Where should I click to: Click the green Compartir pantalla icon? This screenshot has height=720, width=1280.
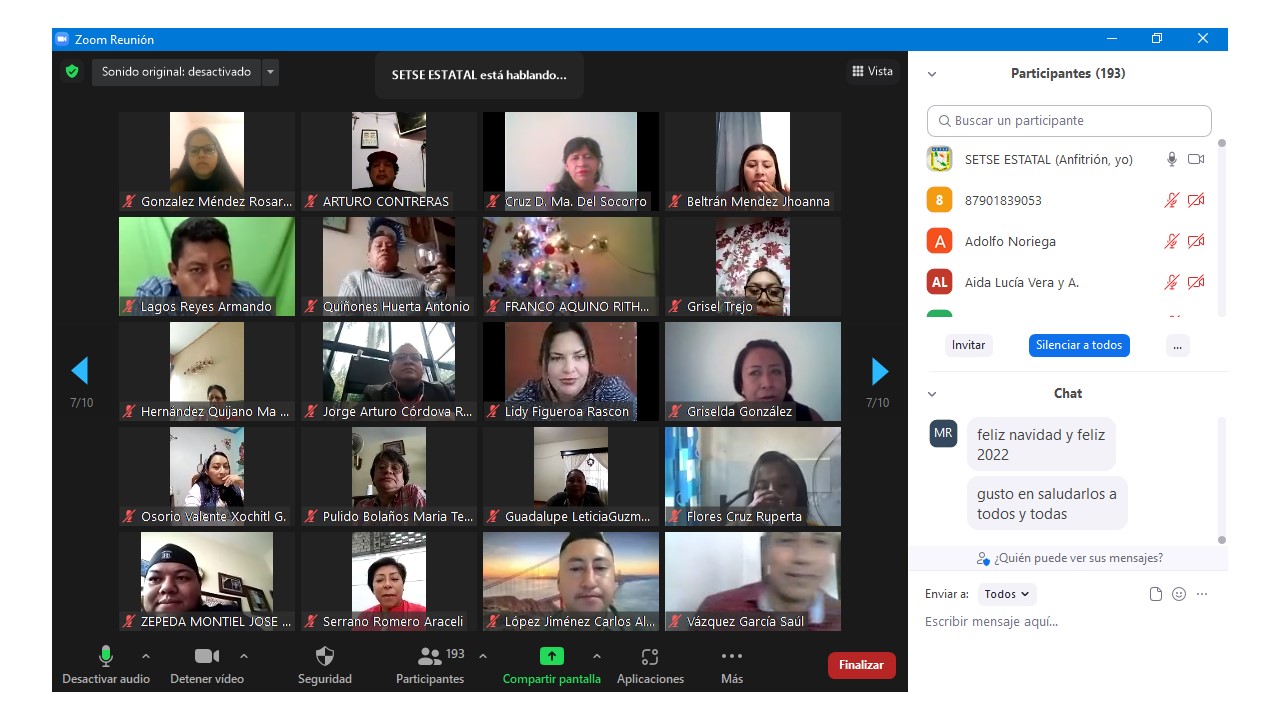coord(552,657)
